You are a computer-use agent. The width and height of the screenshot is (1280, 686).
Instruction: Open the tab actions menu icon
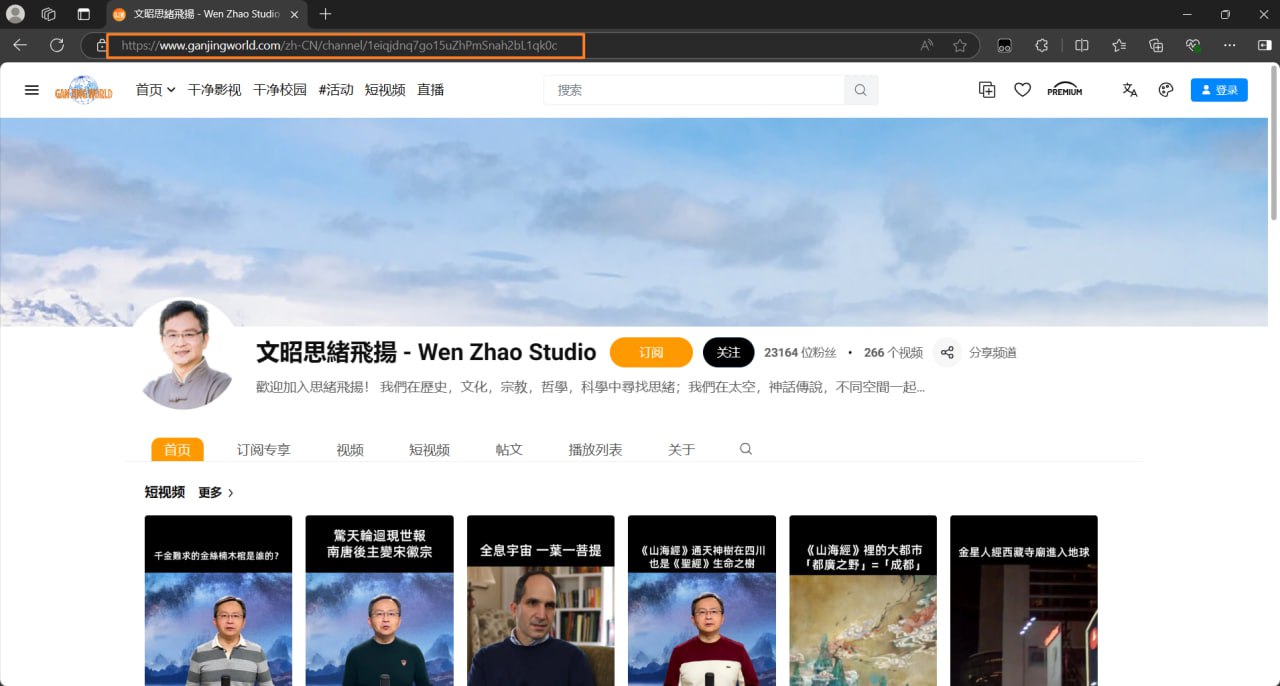tap(83, 14)
